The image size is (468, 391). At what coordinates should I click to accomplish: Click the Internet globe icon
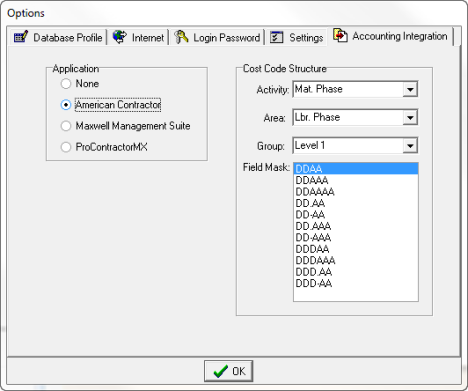pos(119,37)
